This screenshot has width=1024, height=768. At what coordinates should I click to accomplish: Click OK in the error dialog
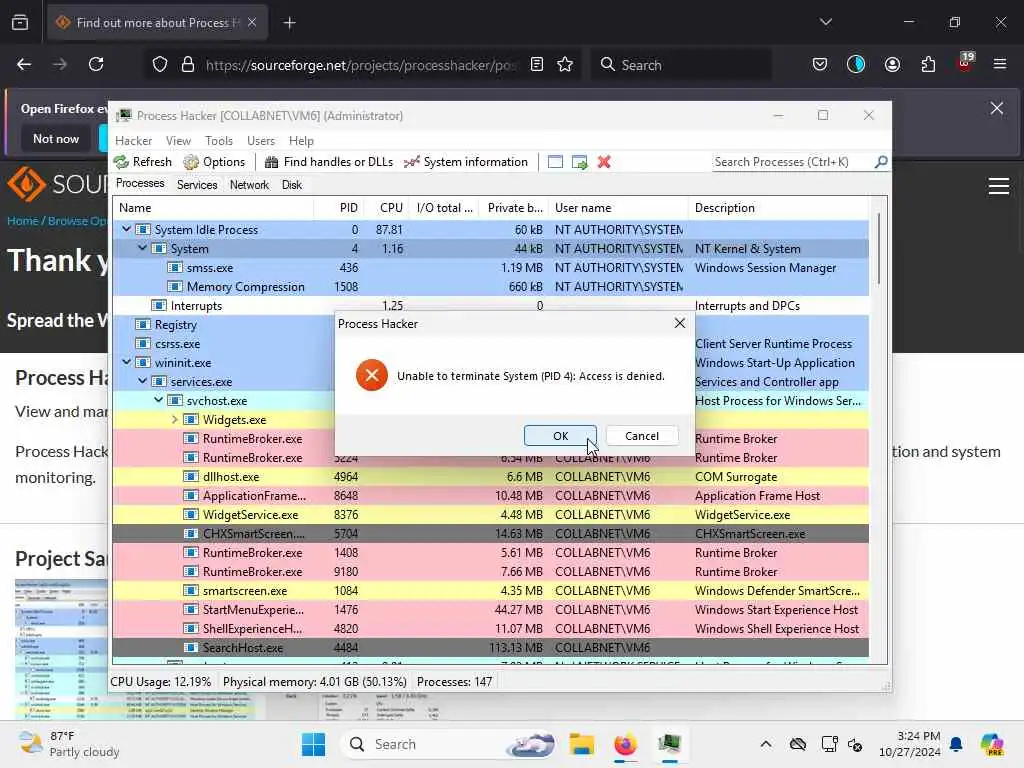[x=560, y=436]
